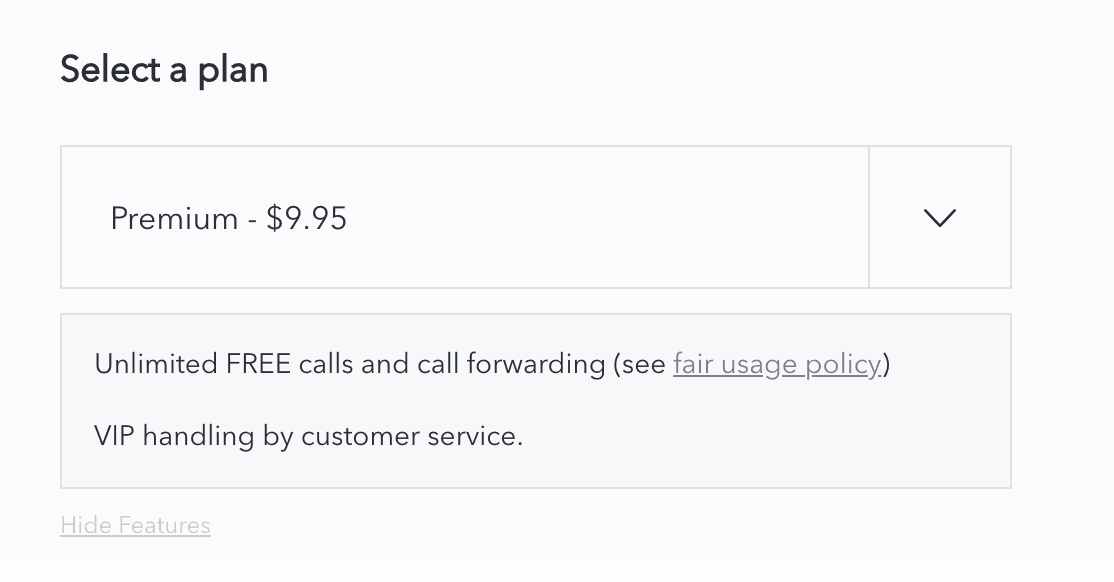Open the fair usage policy link
Image resolution: width=1114 pixels, height=582 pixels.
tap(777, 364)
